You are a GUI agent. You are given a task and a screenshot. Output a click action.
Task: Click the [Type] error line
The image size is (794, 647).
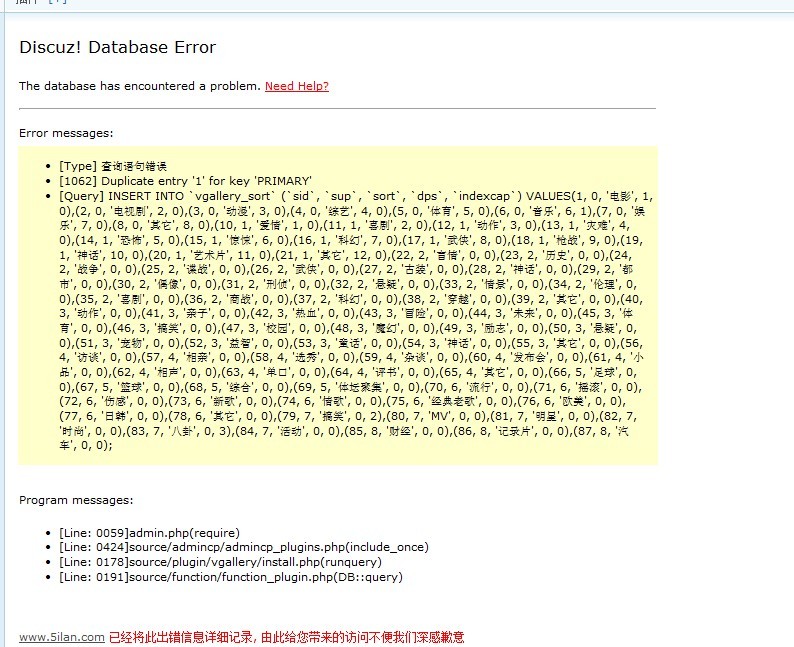click(113, 166)
